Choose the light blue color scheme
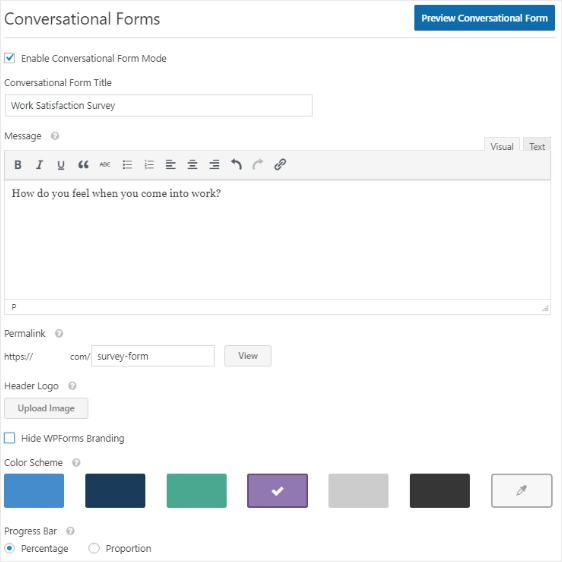 [x=34, y=491]
